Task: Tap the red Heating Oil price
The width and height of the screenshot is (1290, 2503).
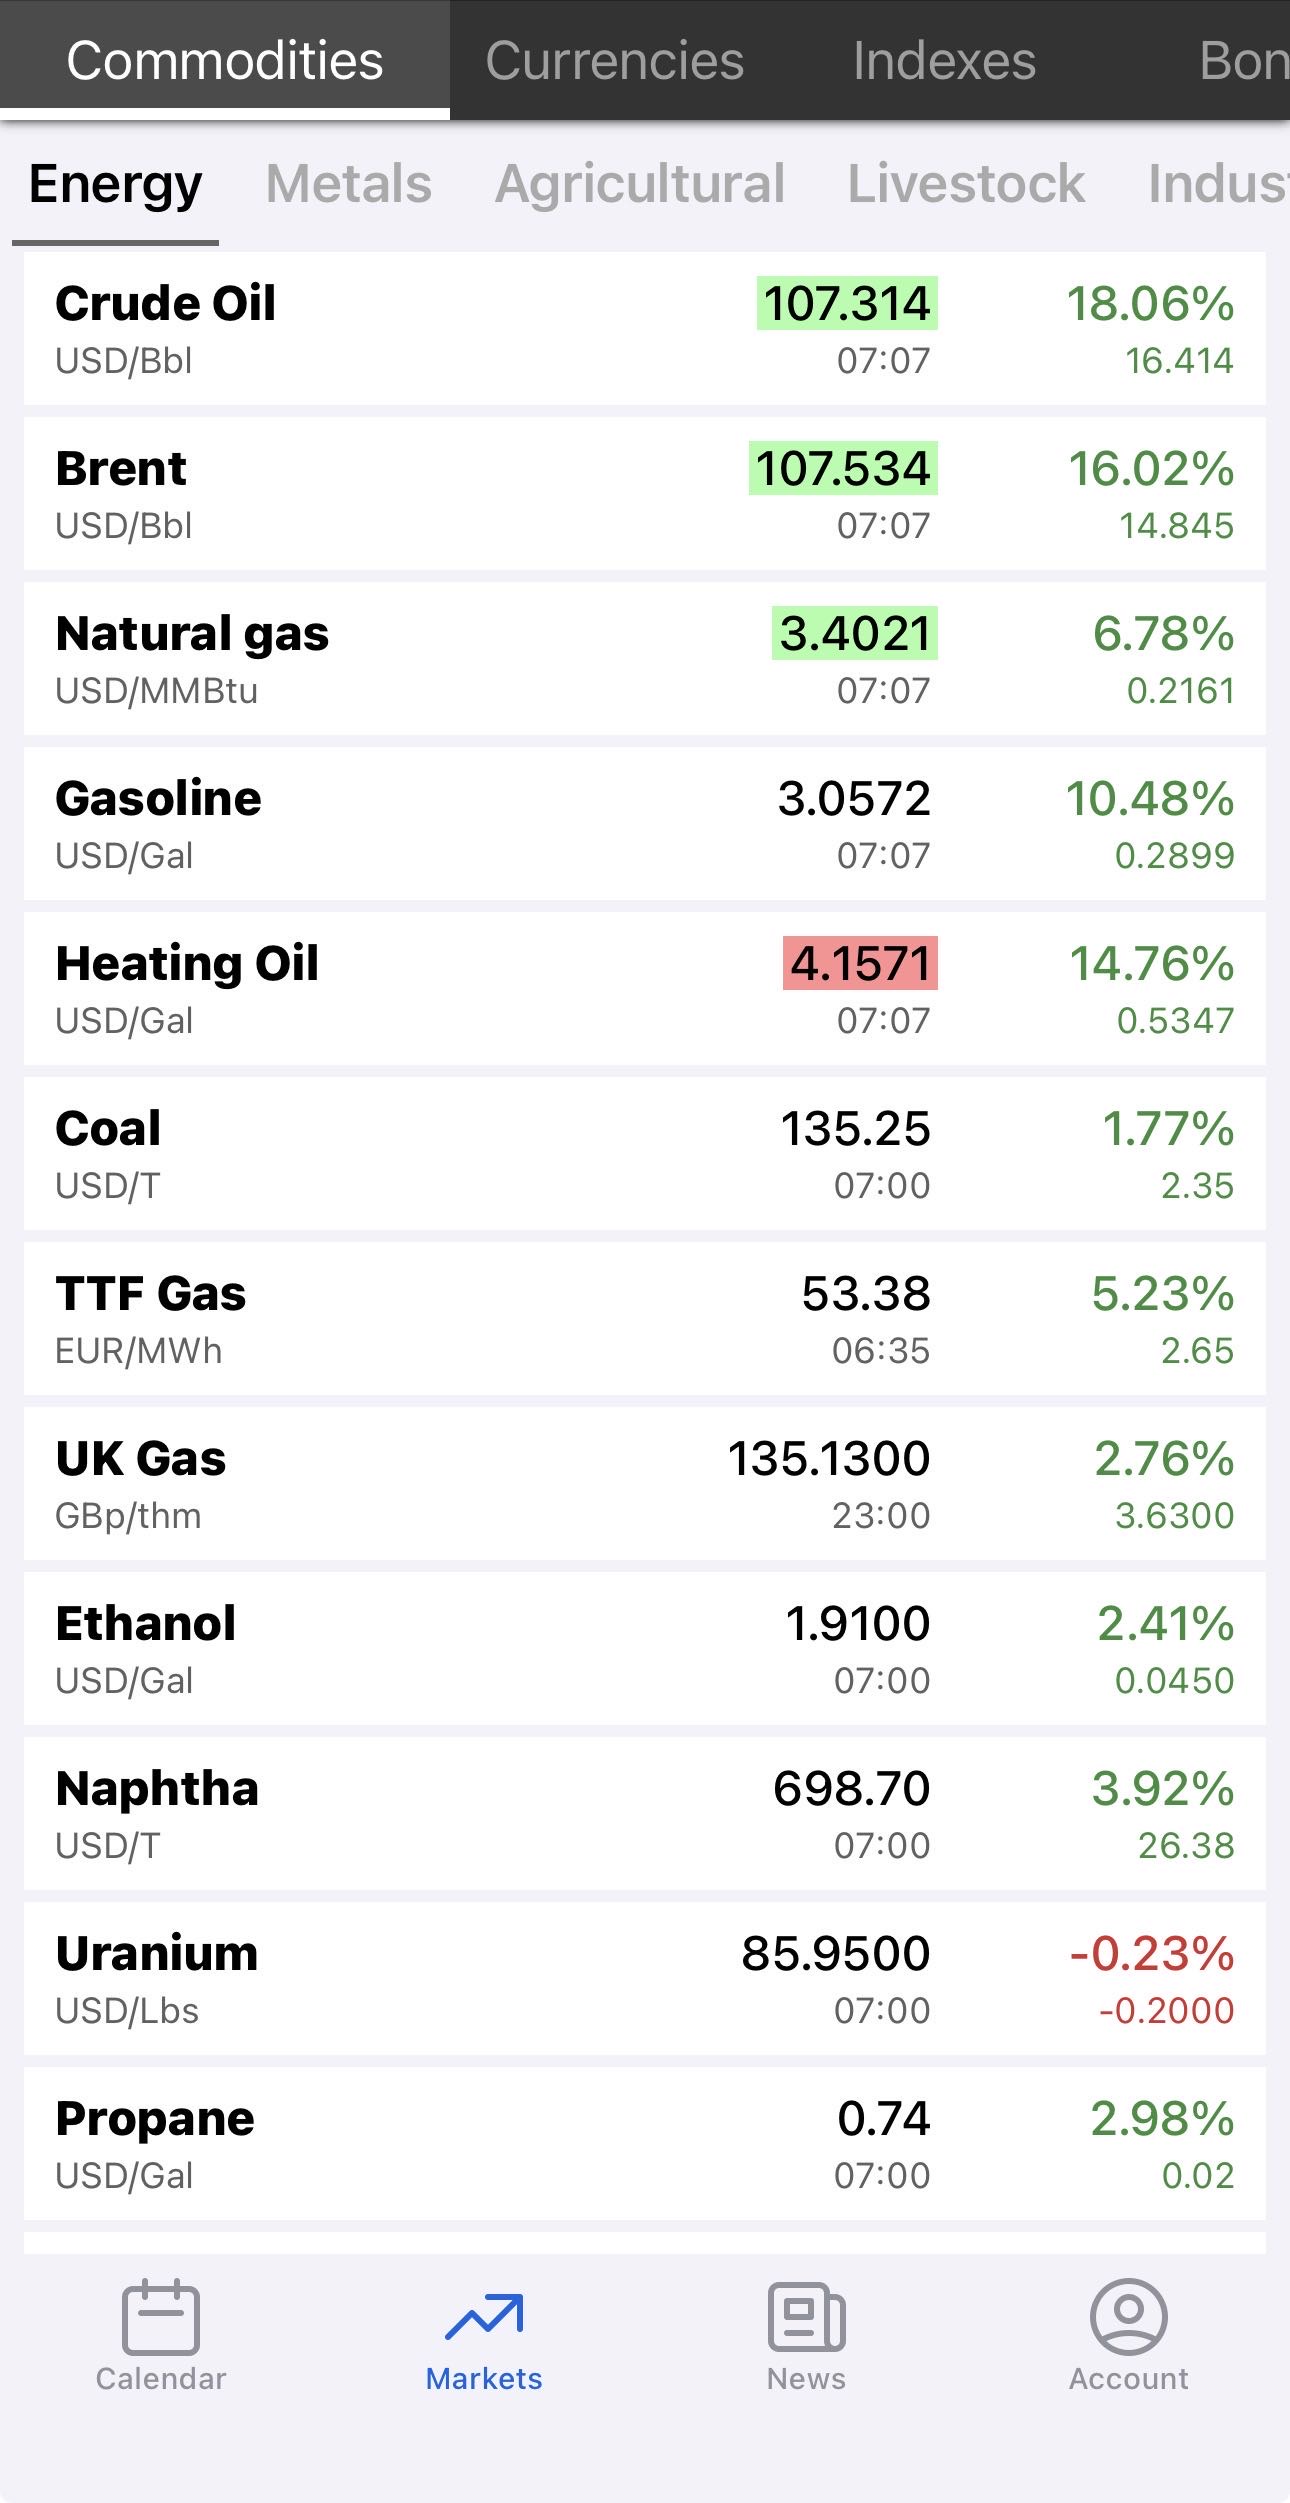Action: point(860,964)
